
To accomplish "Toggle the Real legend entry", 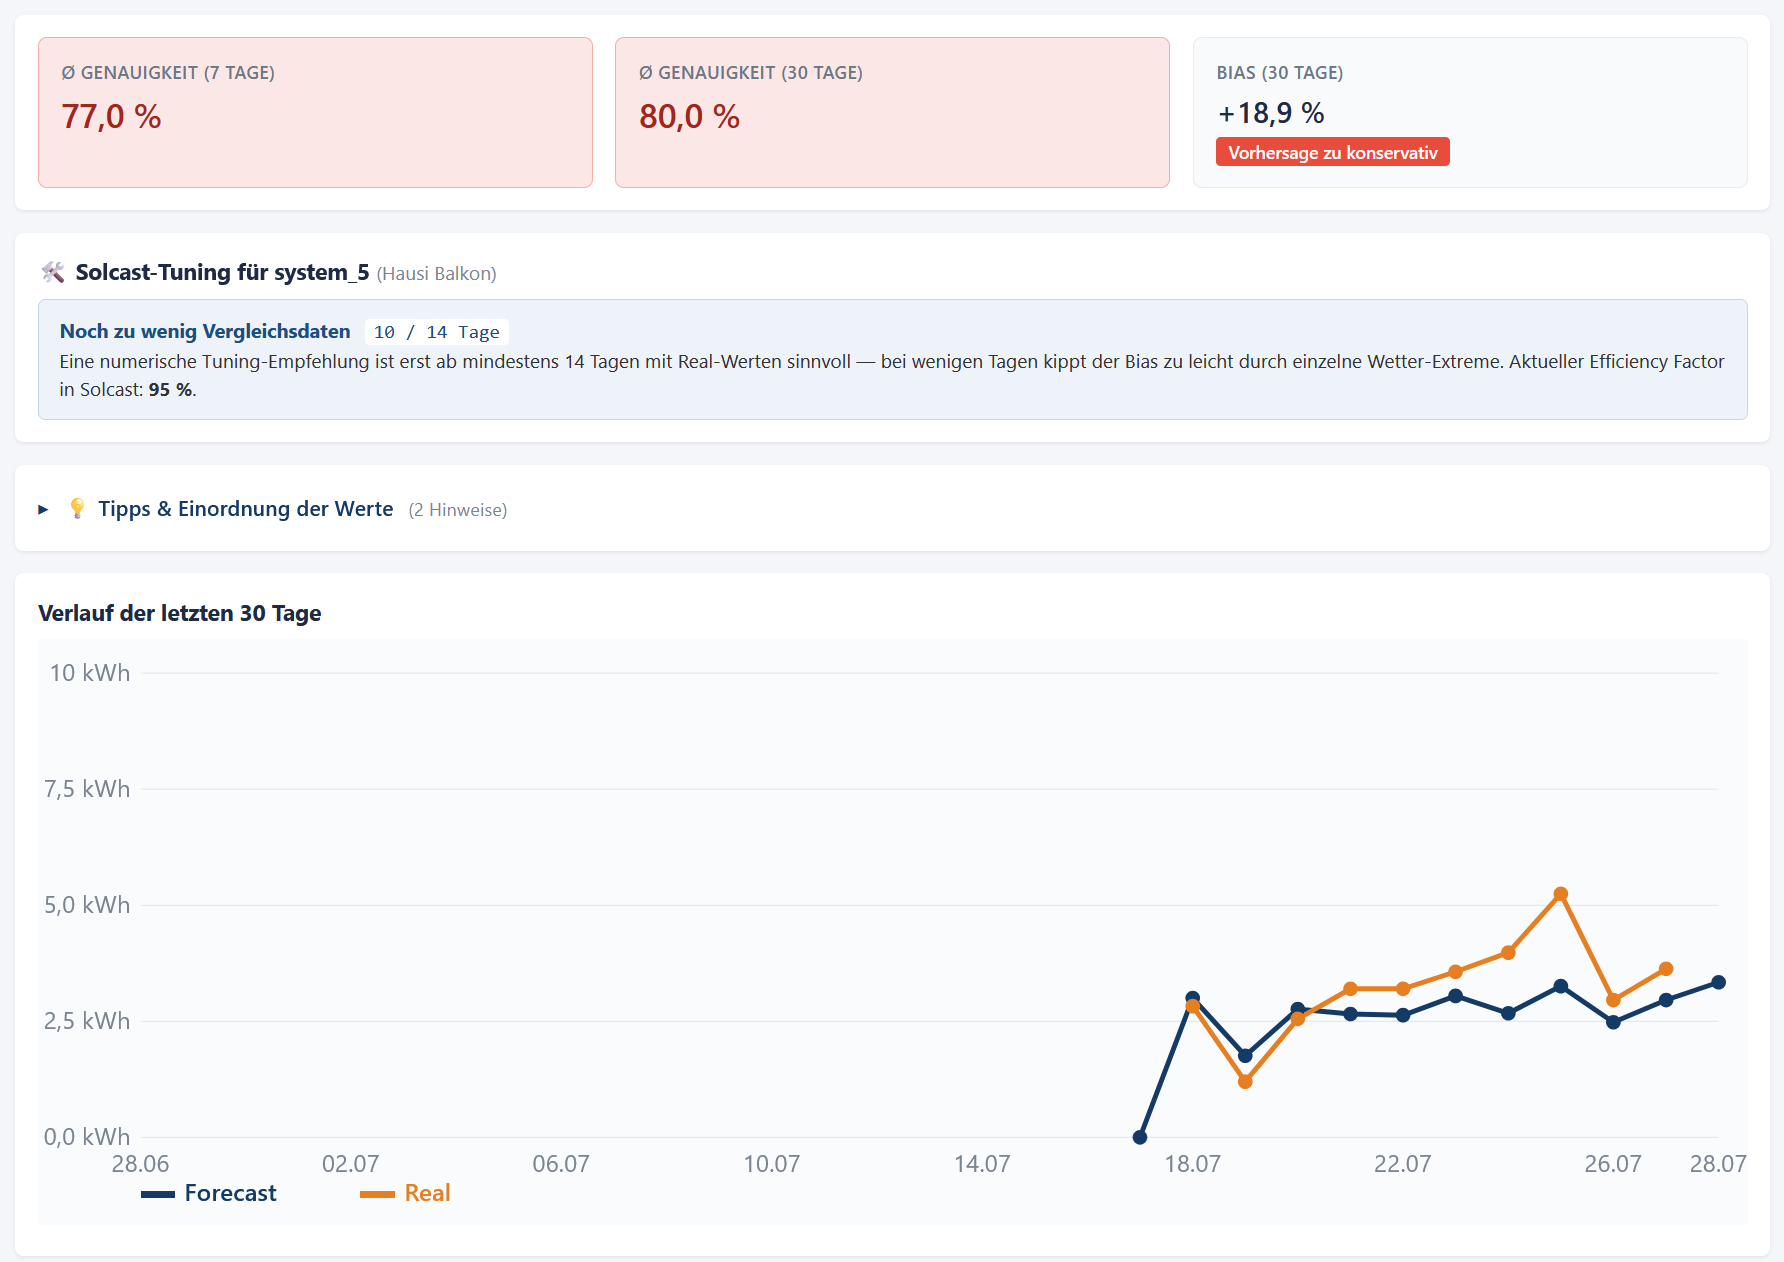I will click(405, 1193).
